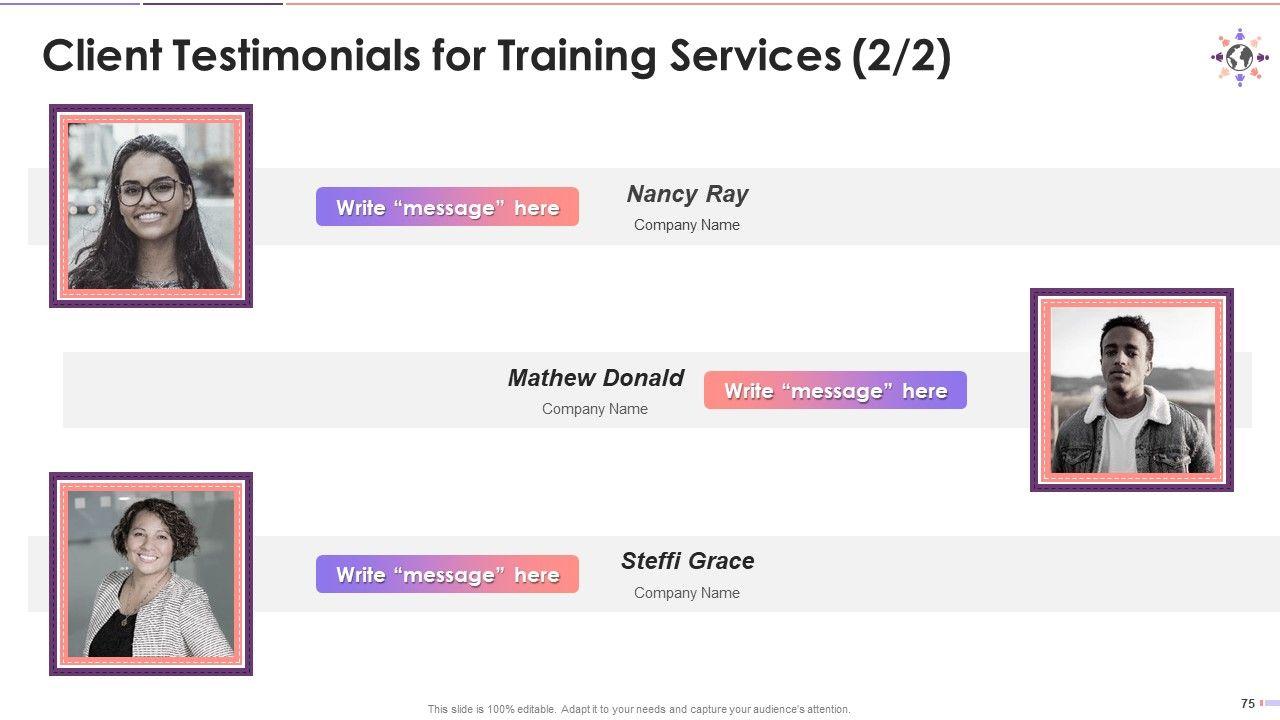The width and height of the screenshot is (1280, 720).
Task: Click the slide number 75
Action: tap(1248, 704)
